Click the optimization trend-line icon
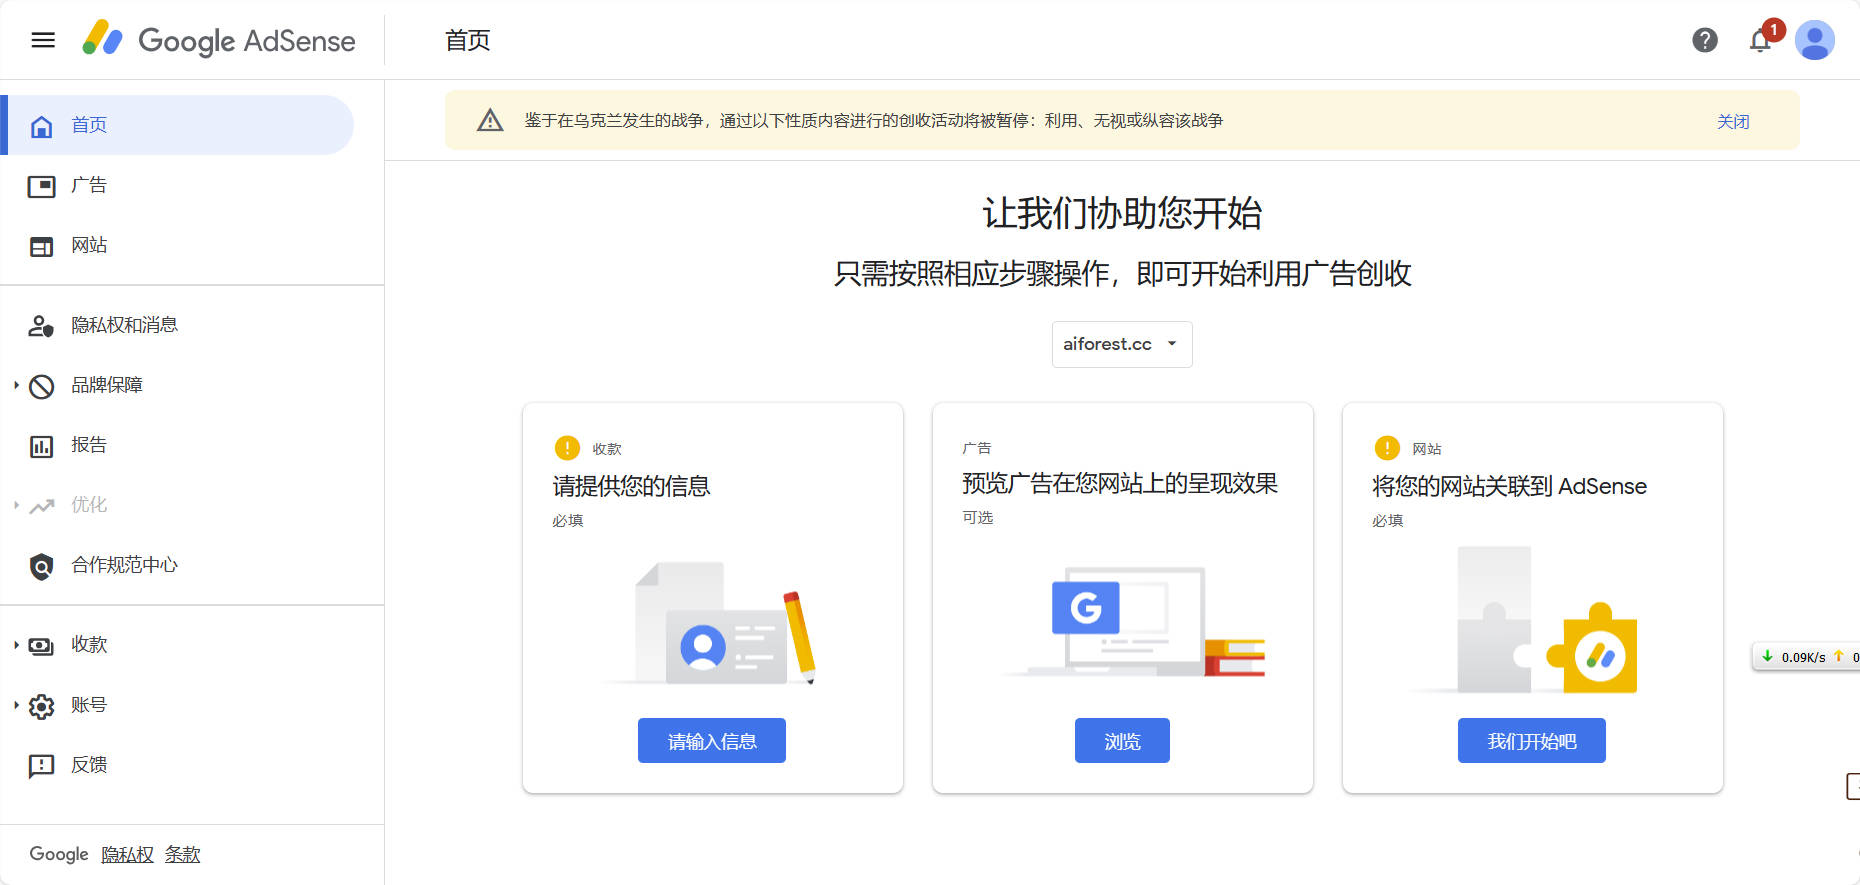This screenshot has height=885, width=1860. [41, 506]
